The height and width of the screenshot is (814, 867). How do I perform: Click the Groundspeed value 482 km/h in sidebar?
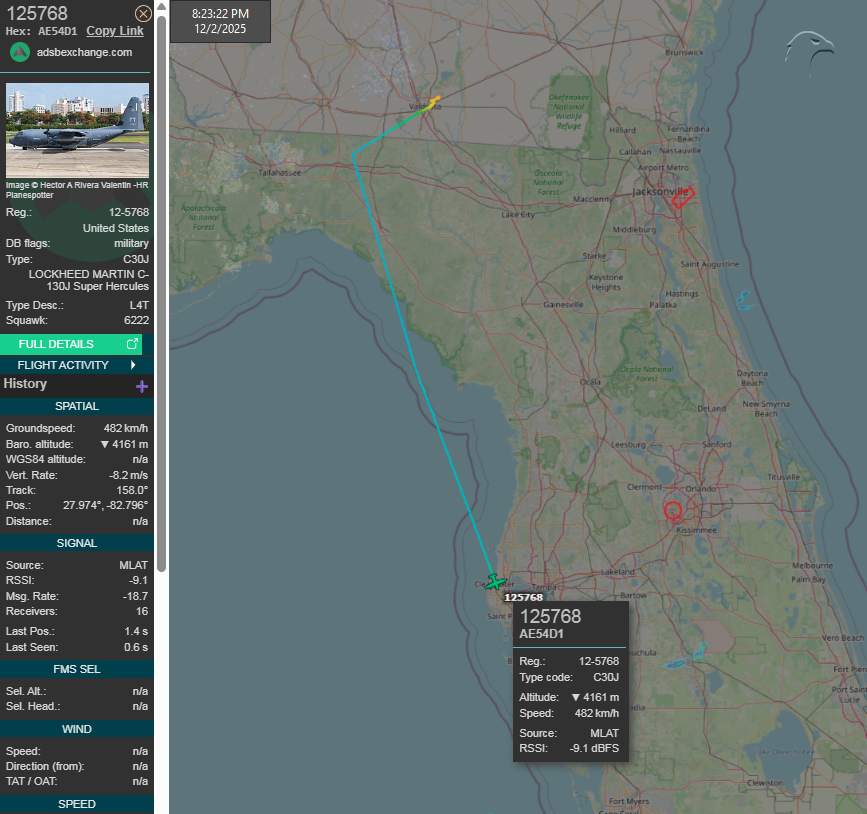click(x=126, y=429)
